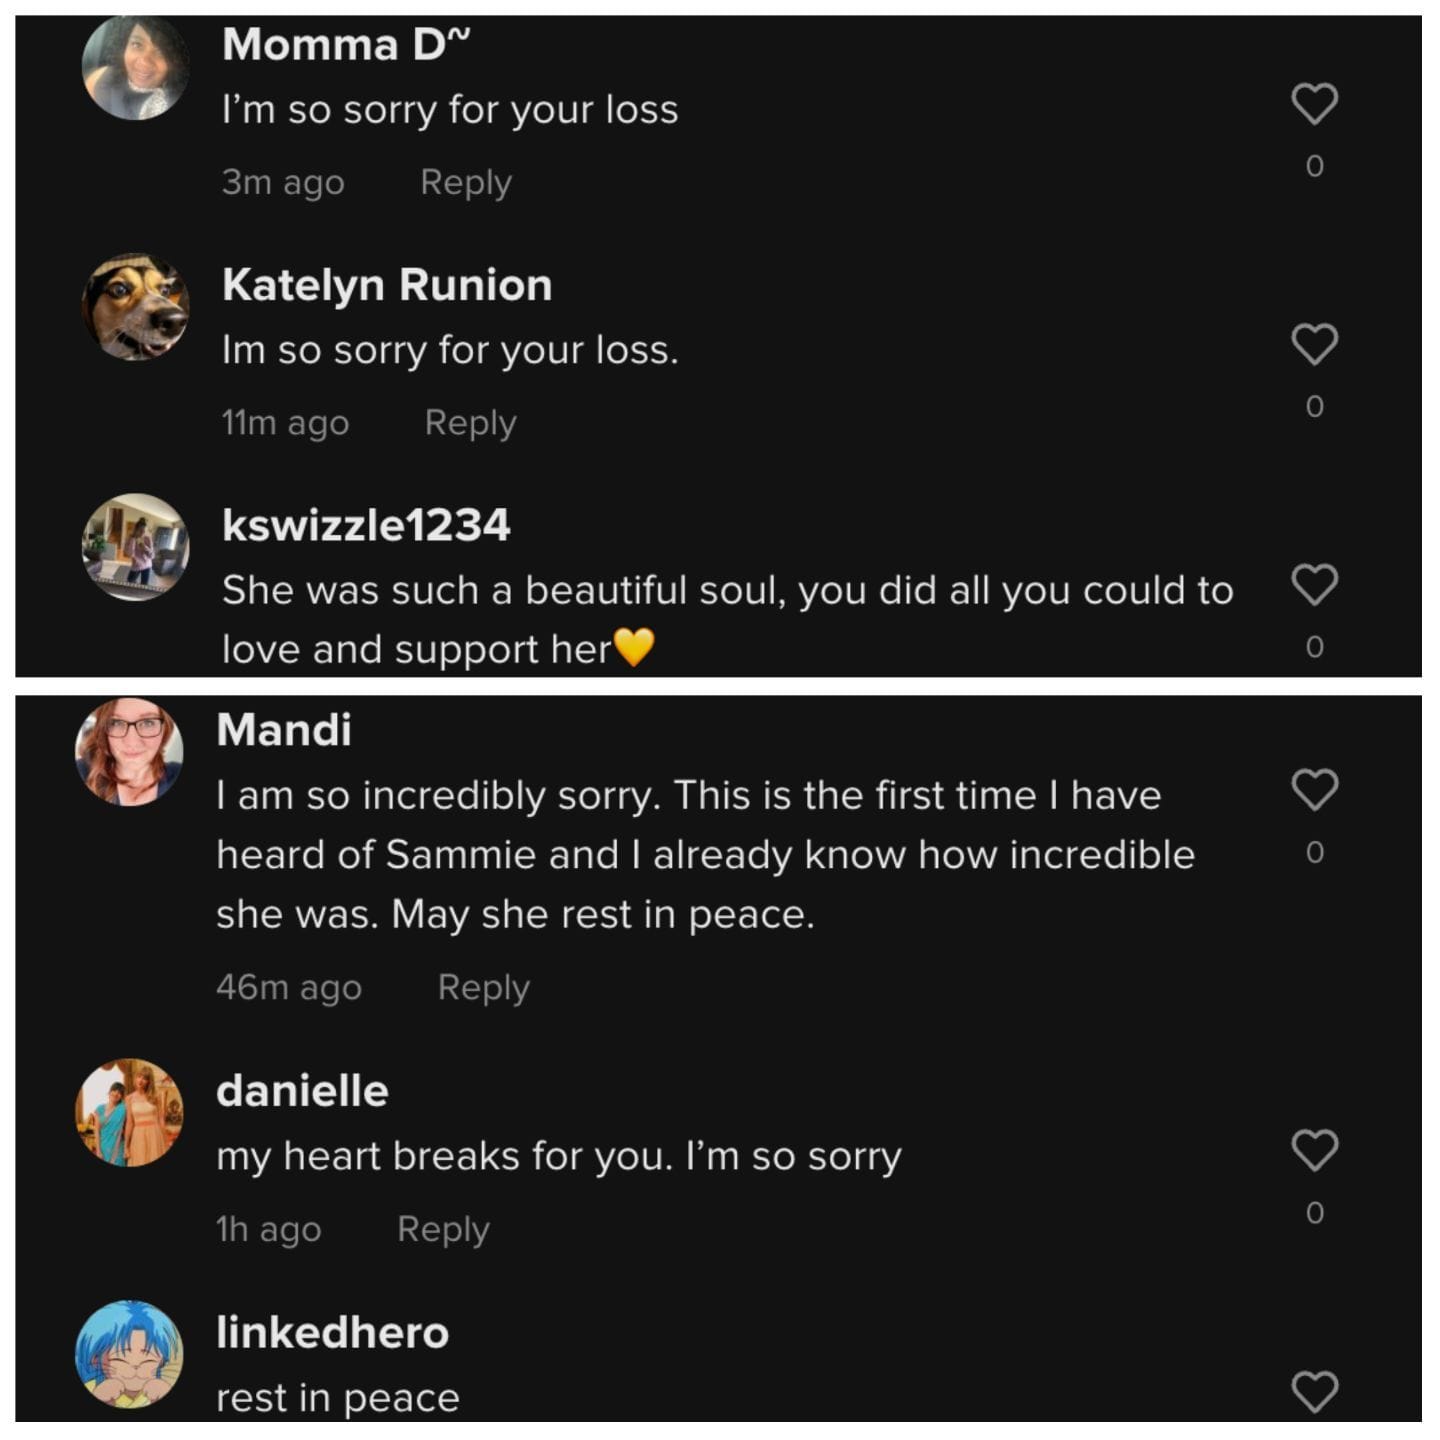Viewport: 1440px width, 1440px height.
Task: View kswizzle1234's profile photo
Action: (135, 547)
